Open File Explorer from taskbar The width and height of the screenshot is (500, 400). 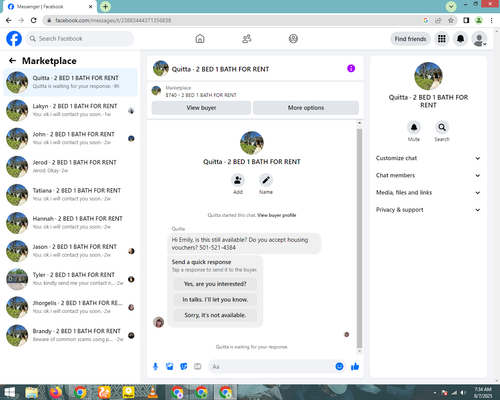(32, 392)
